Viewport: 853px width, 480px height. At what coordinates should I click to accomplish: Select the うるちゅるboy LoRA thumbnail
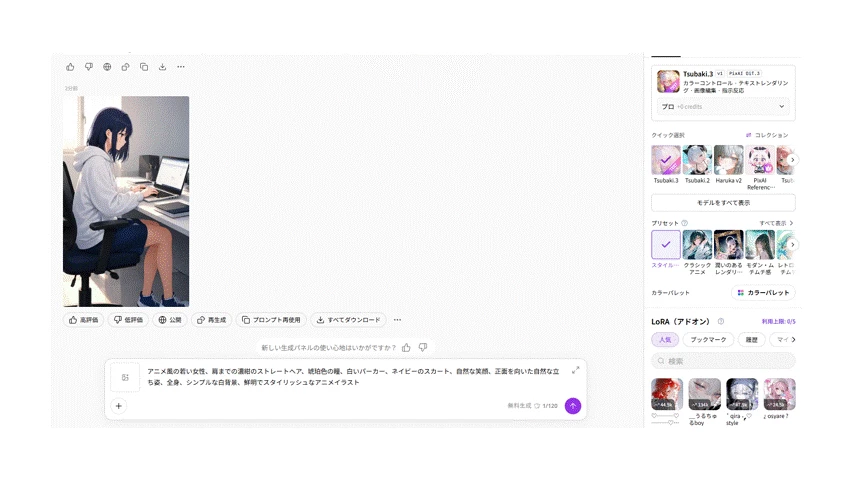(x=704, y=394)
